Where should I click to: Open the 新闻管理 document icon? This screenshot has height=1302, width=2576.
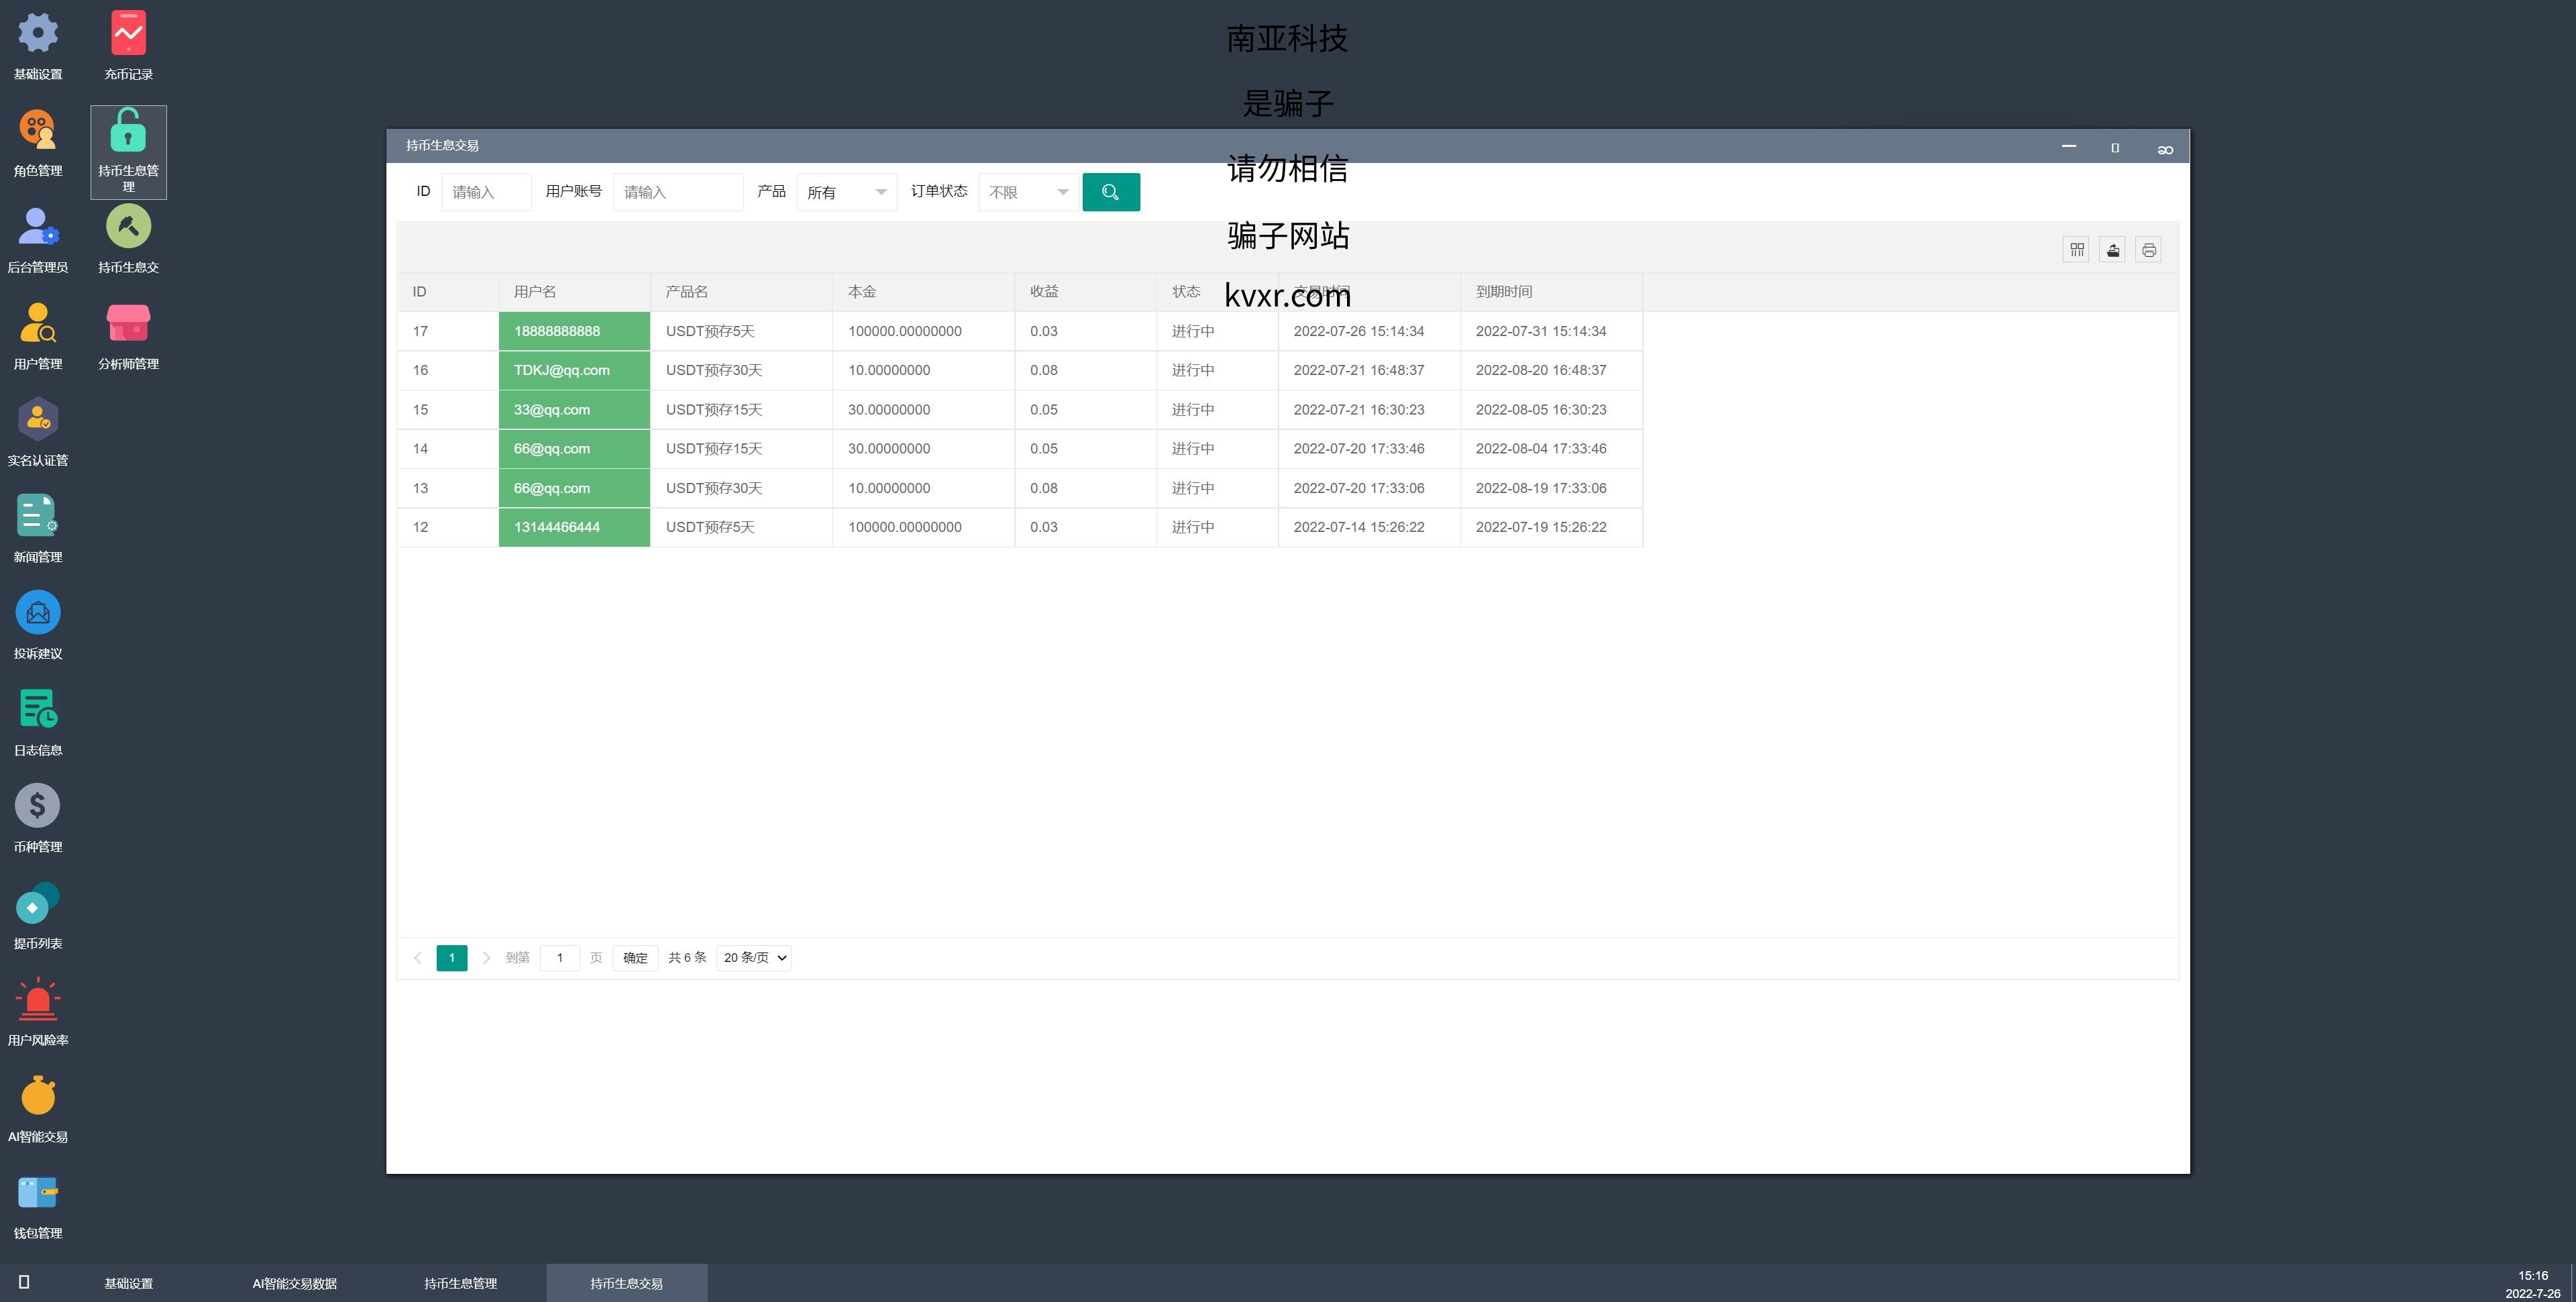(38, 517)
